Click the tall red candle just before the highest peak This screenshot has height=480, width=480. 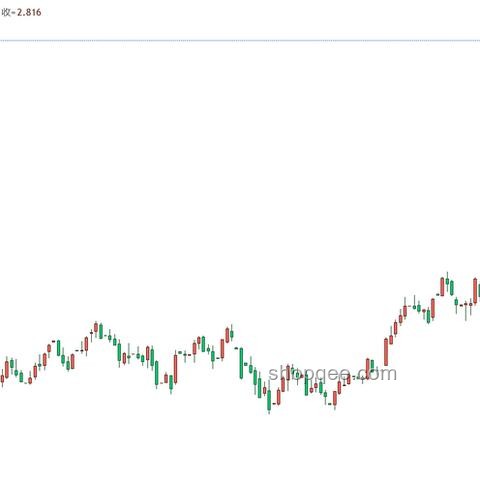pyautogui.click(x=433, y=309)
